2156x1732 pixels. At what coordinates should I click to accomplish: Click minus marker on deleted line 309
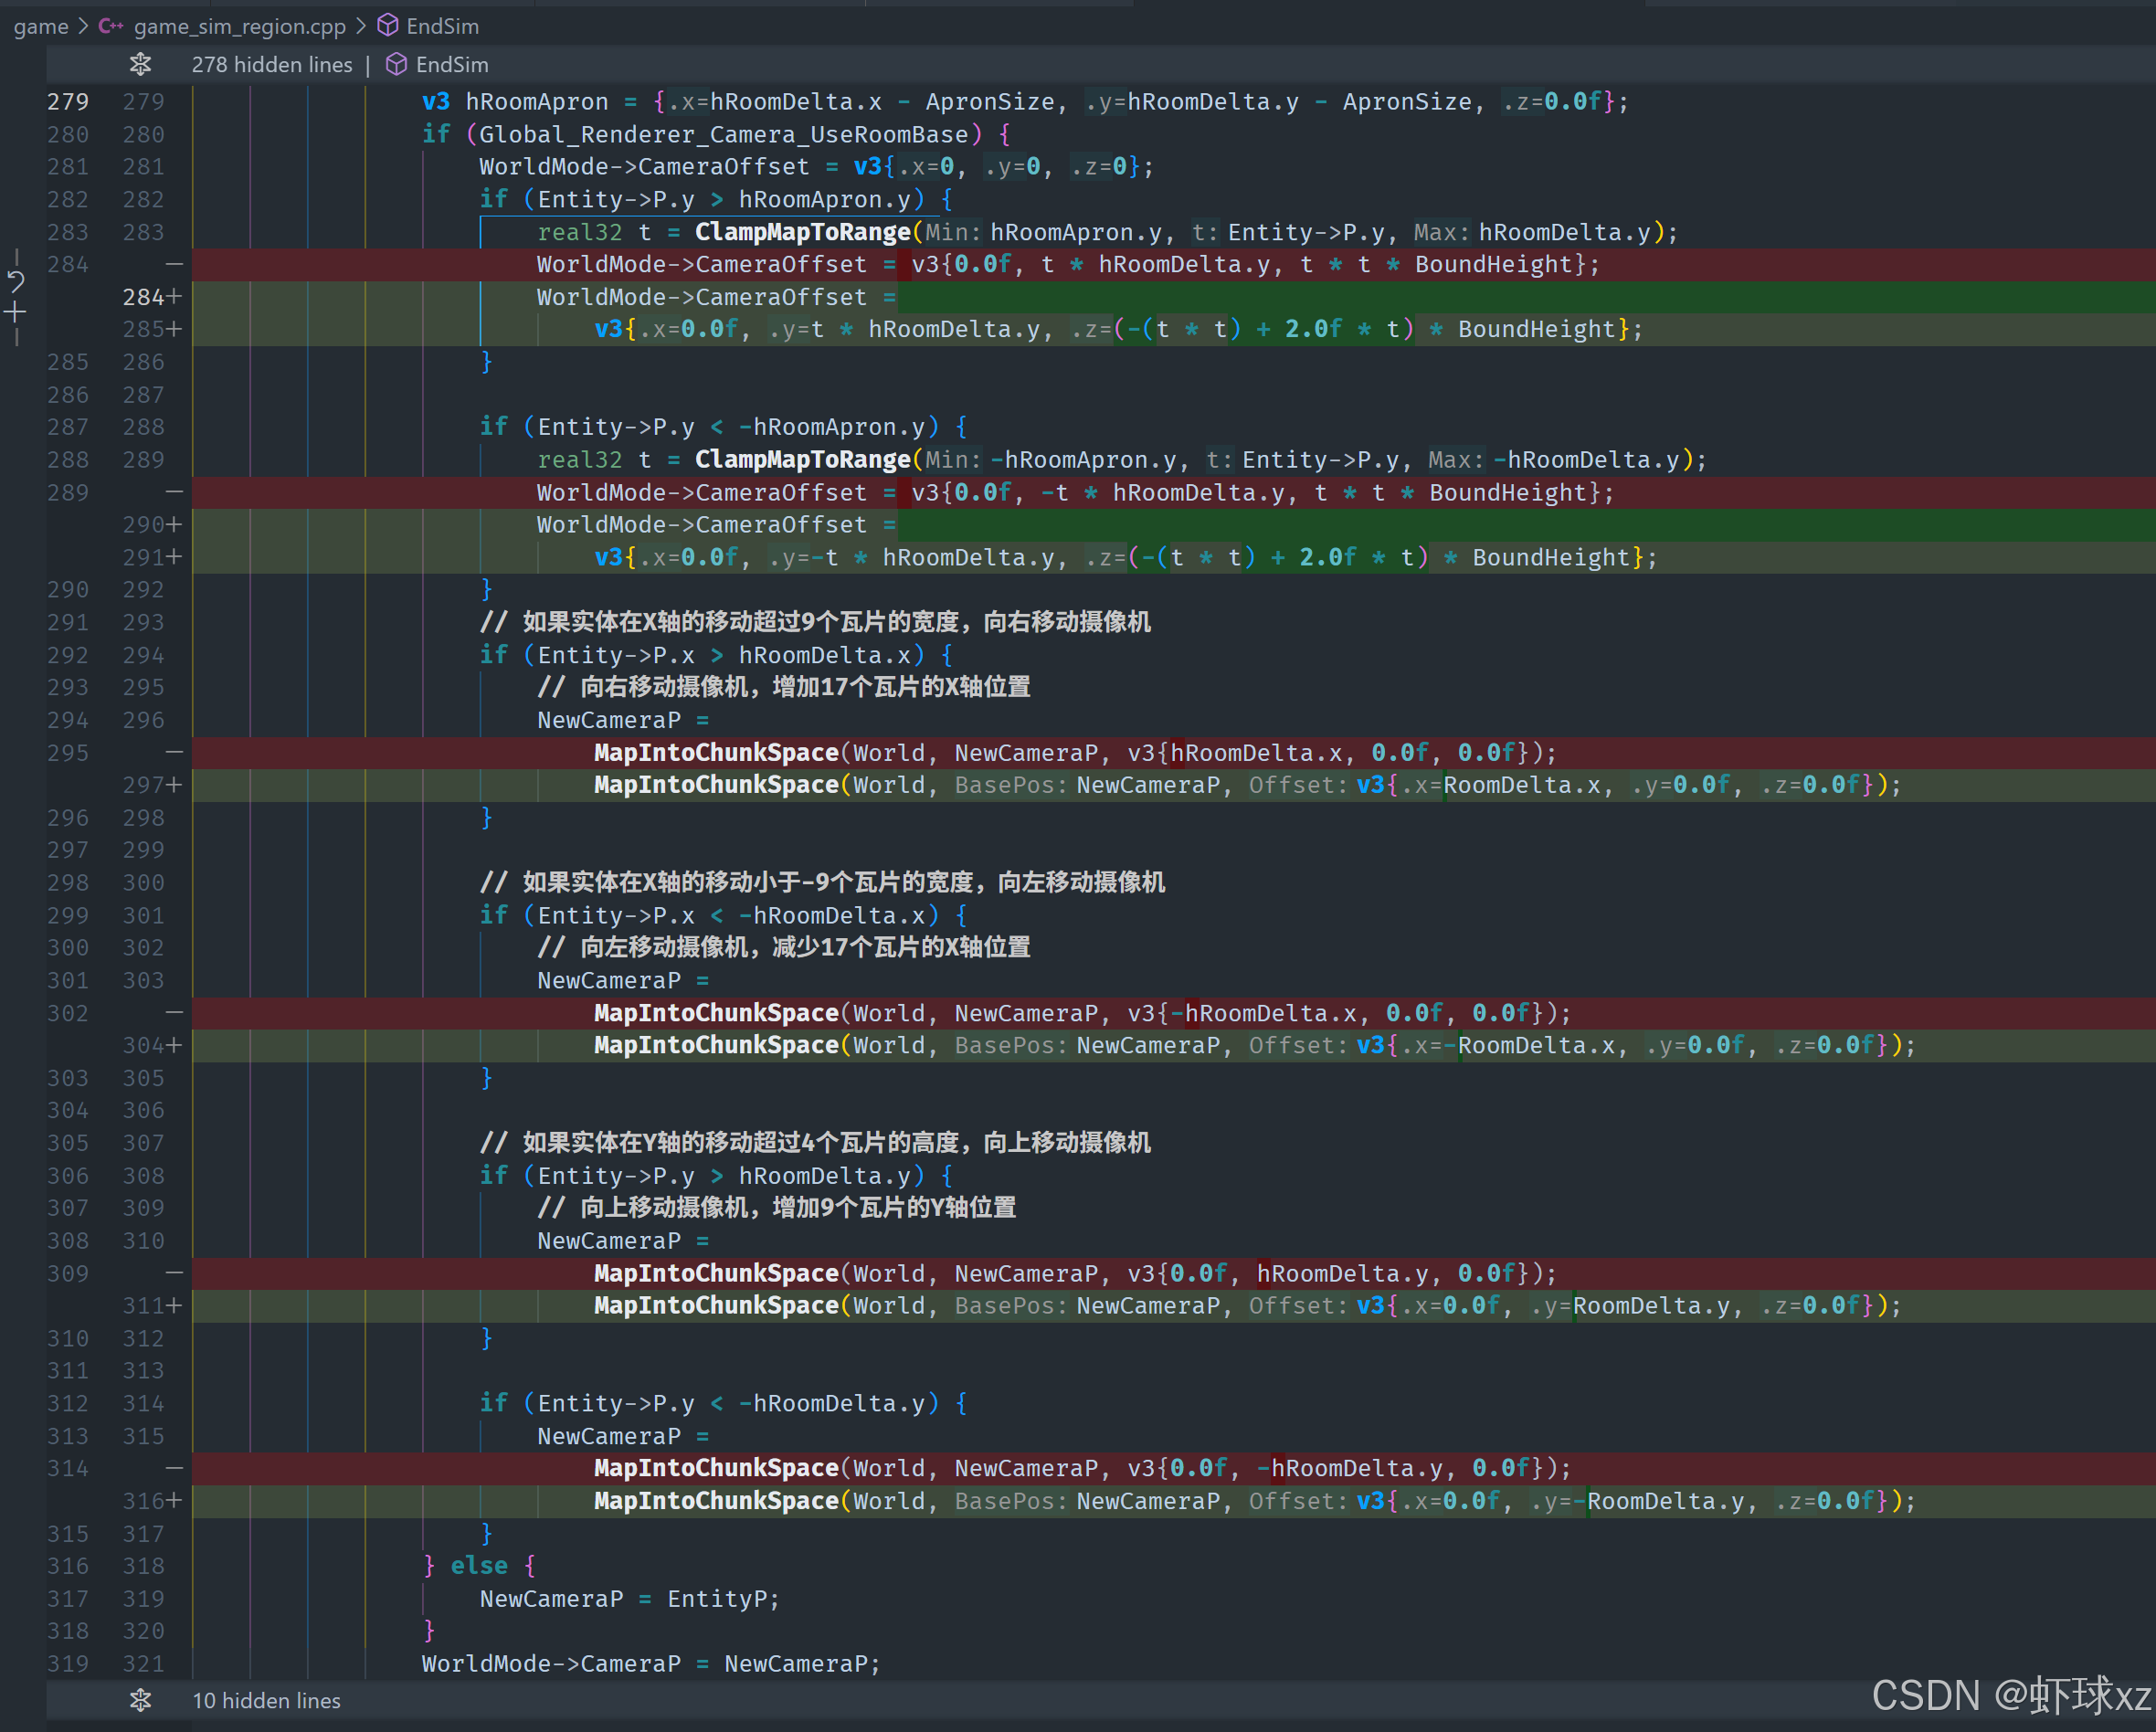174,1273
